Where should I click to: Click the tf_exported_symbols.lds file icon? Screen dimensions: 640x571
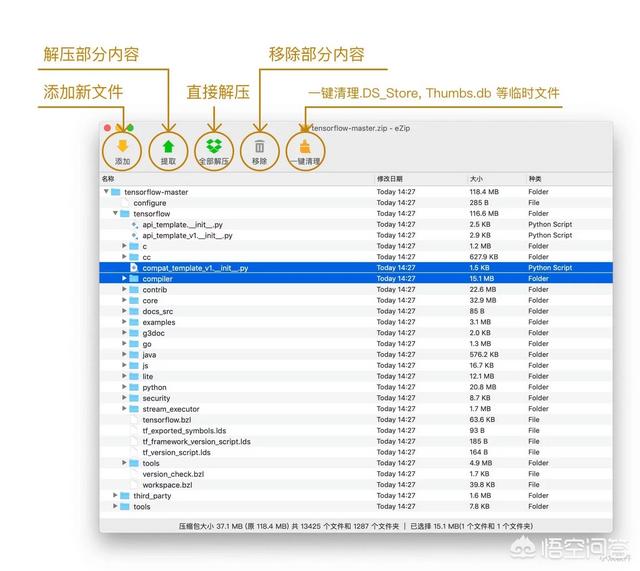click(134, 430)
